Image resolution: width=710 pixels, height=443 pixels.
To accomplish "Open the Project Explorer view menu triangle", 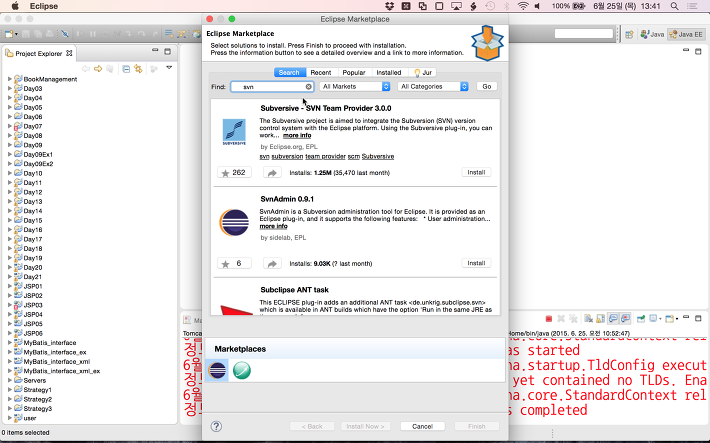I will click(x=169, y=67).
